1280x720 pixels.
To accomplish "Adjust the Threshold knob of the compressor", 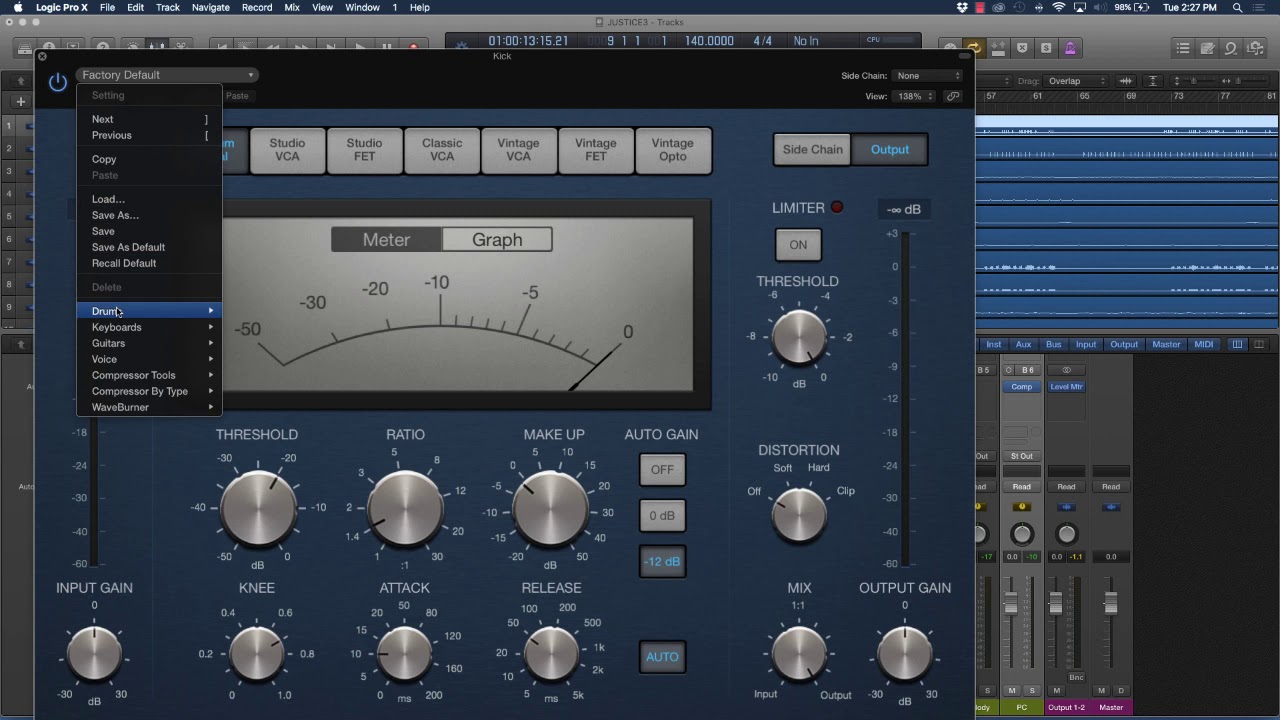I will (x=258, y=508).
